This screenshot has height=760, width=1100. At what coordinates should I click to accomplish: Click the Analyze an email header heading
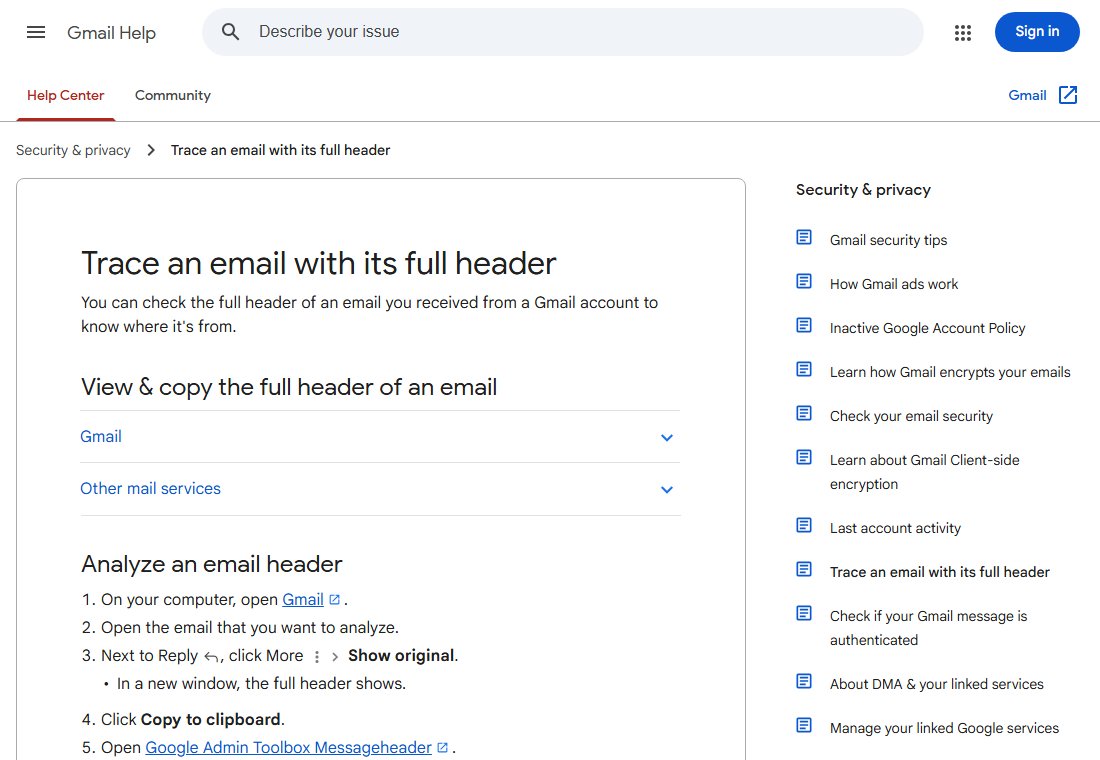(x=212, y=564)
